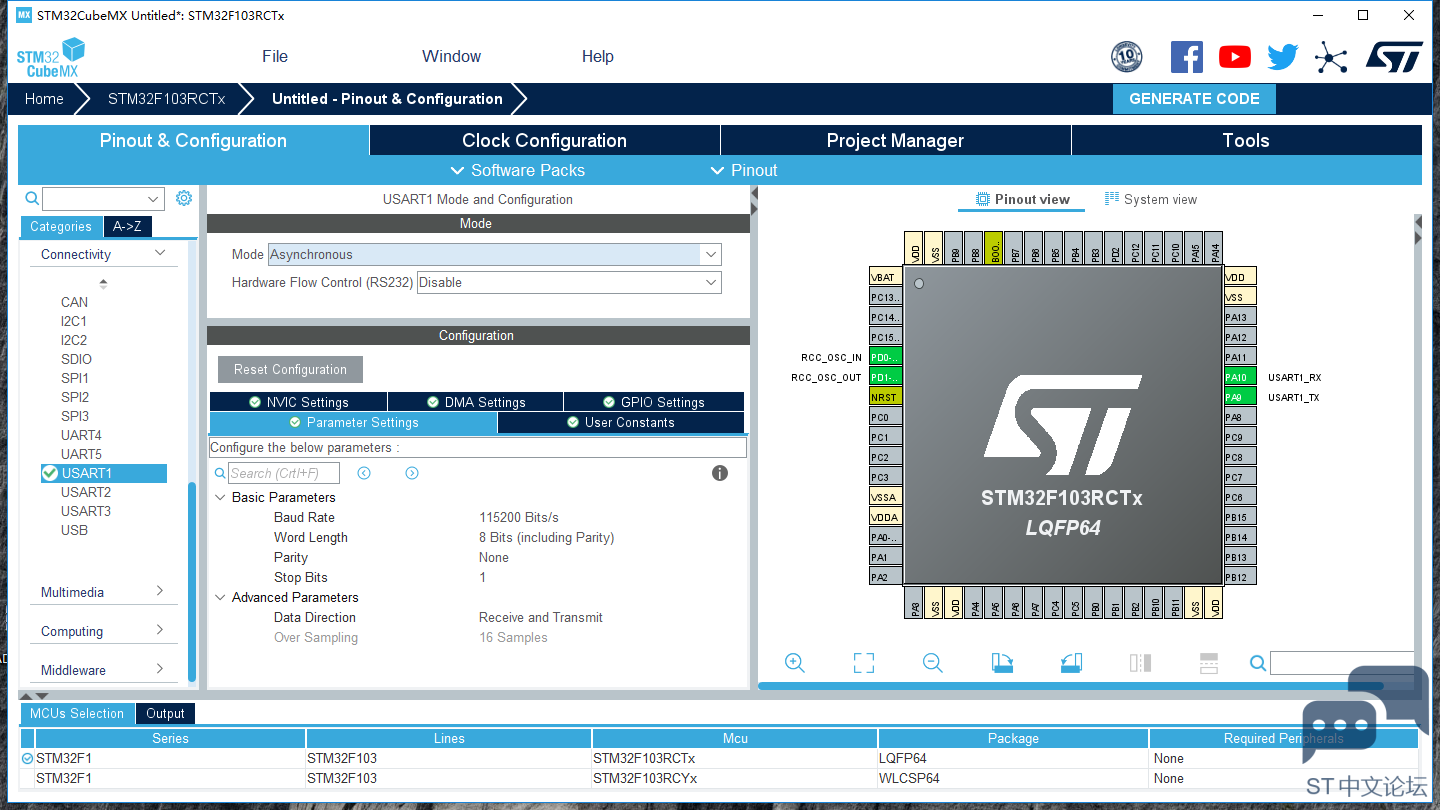This screenshot has height=810, width=1440.
Task: Show parameter info with the i icon
Action: [720, 473]
